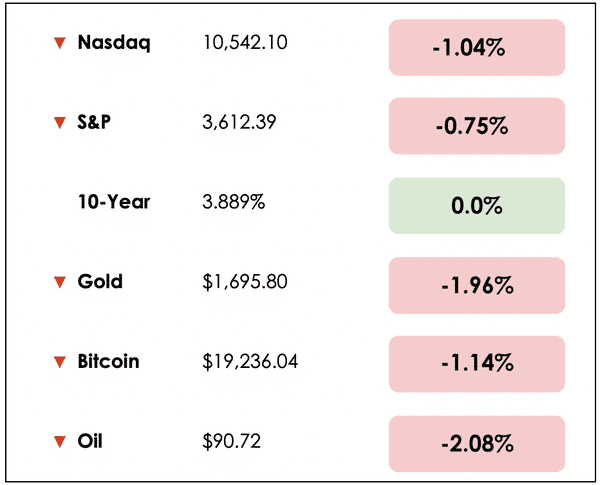The height and width of the screenshot is (485, 600).
Task: Click the Bitcoin price $19,236.04
Action: 250,361
